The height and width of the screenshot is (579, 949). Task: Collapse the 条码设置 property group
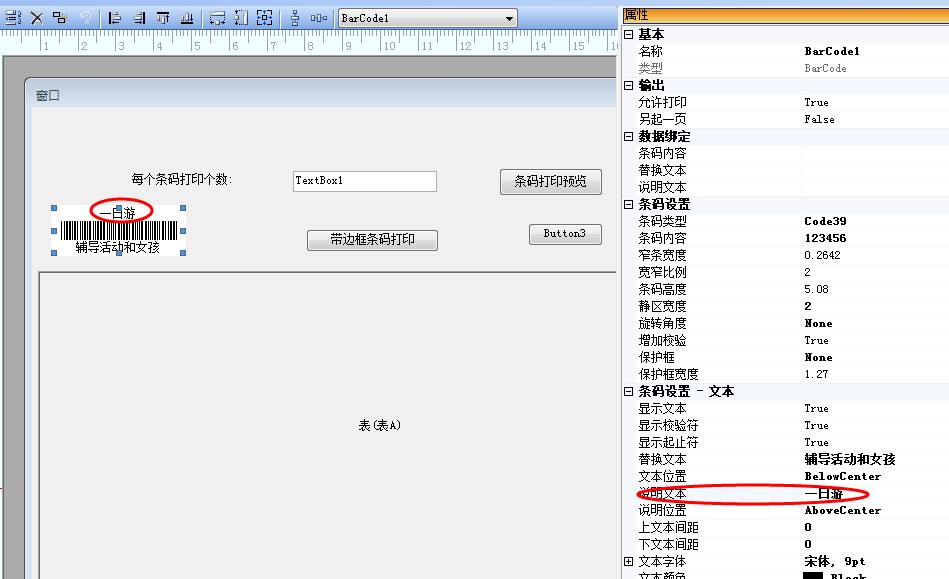tap(628, 204)
